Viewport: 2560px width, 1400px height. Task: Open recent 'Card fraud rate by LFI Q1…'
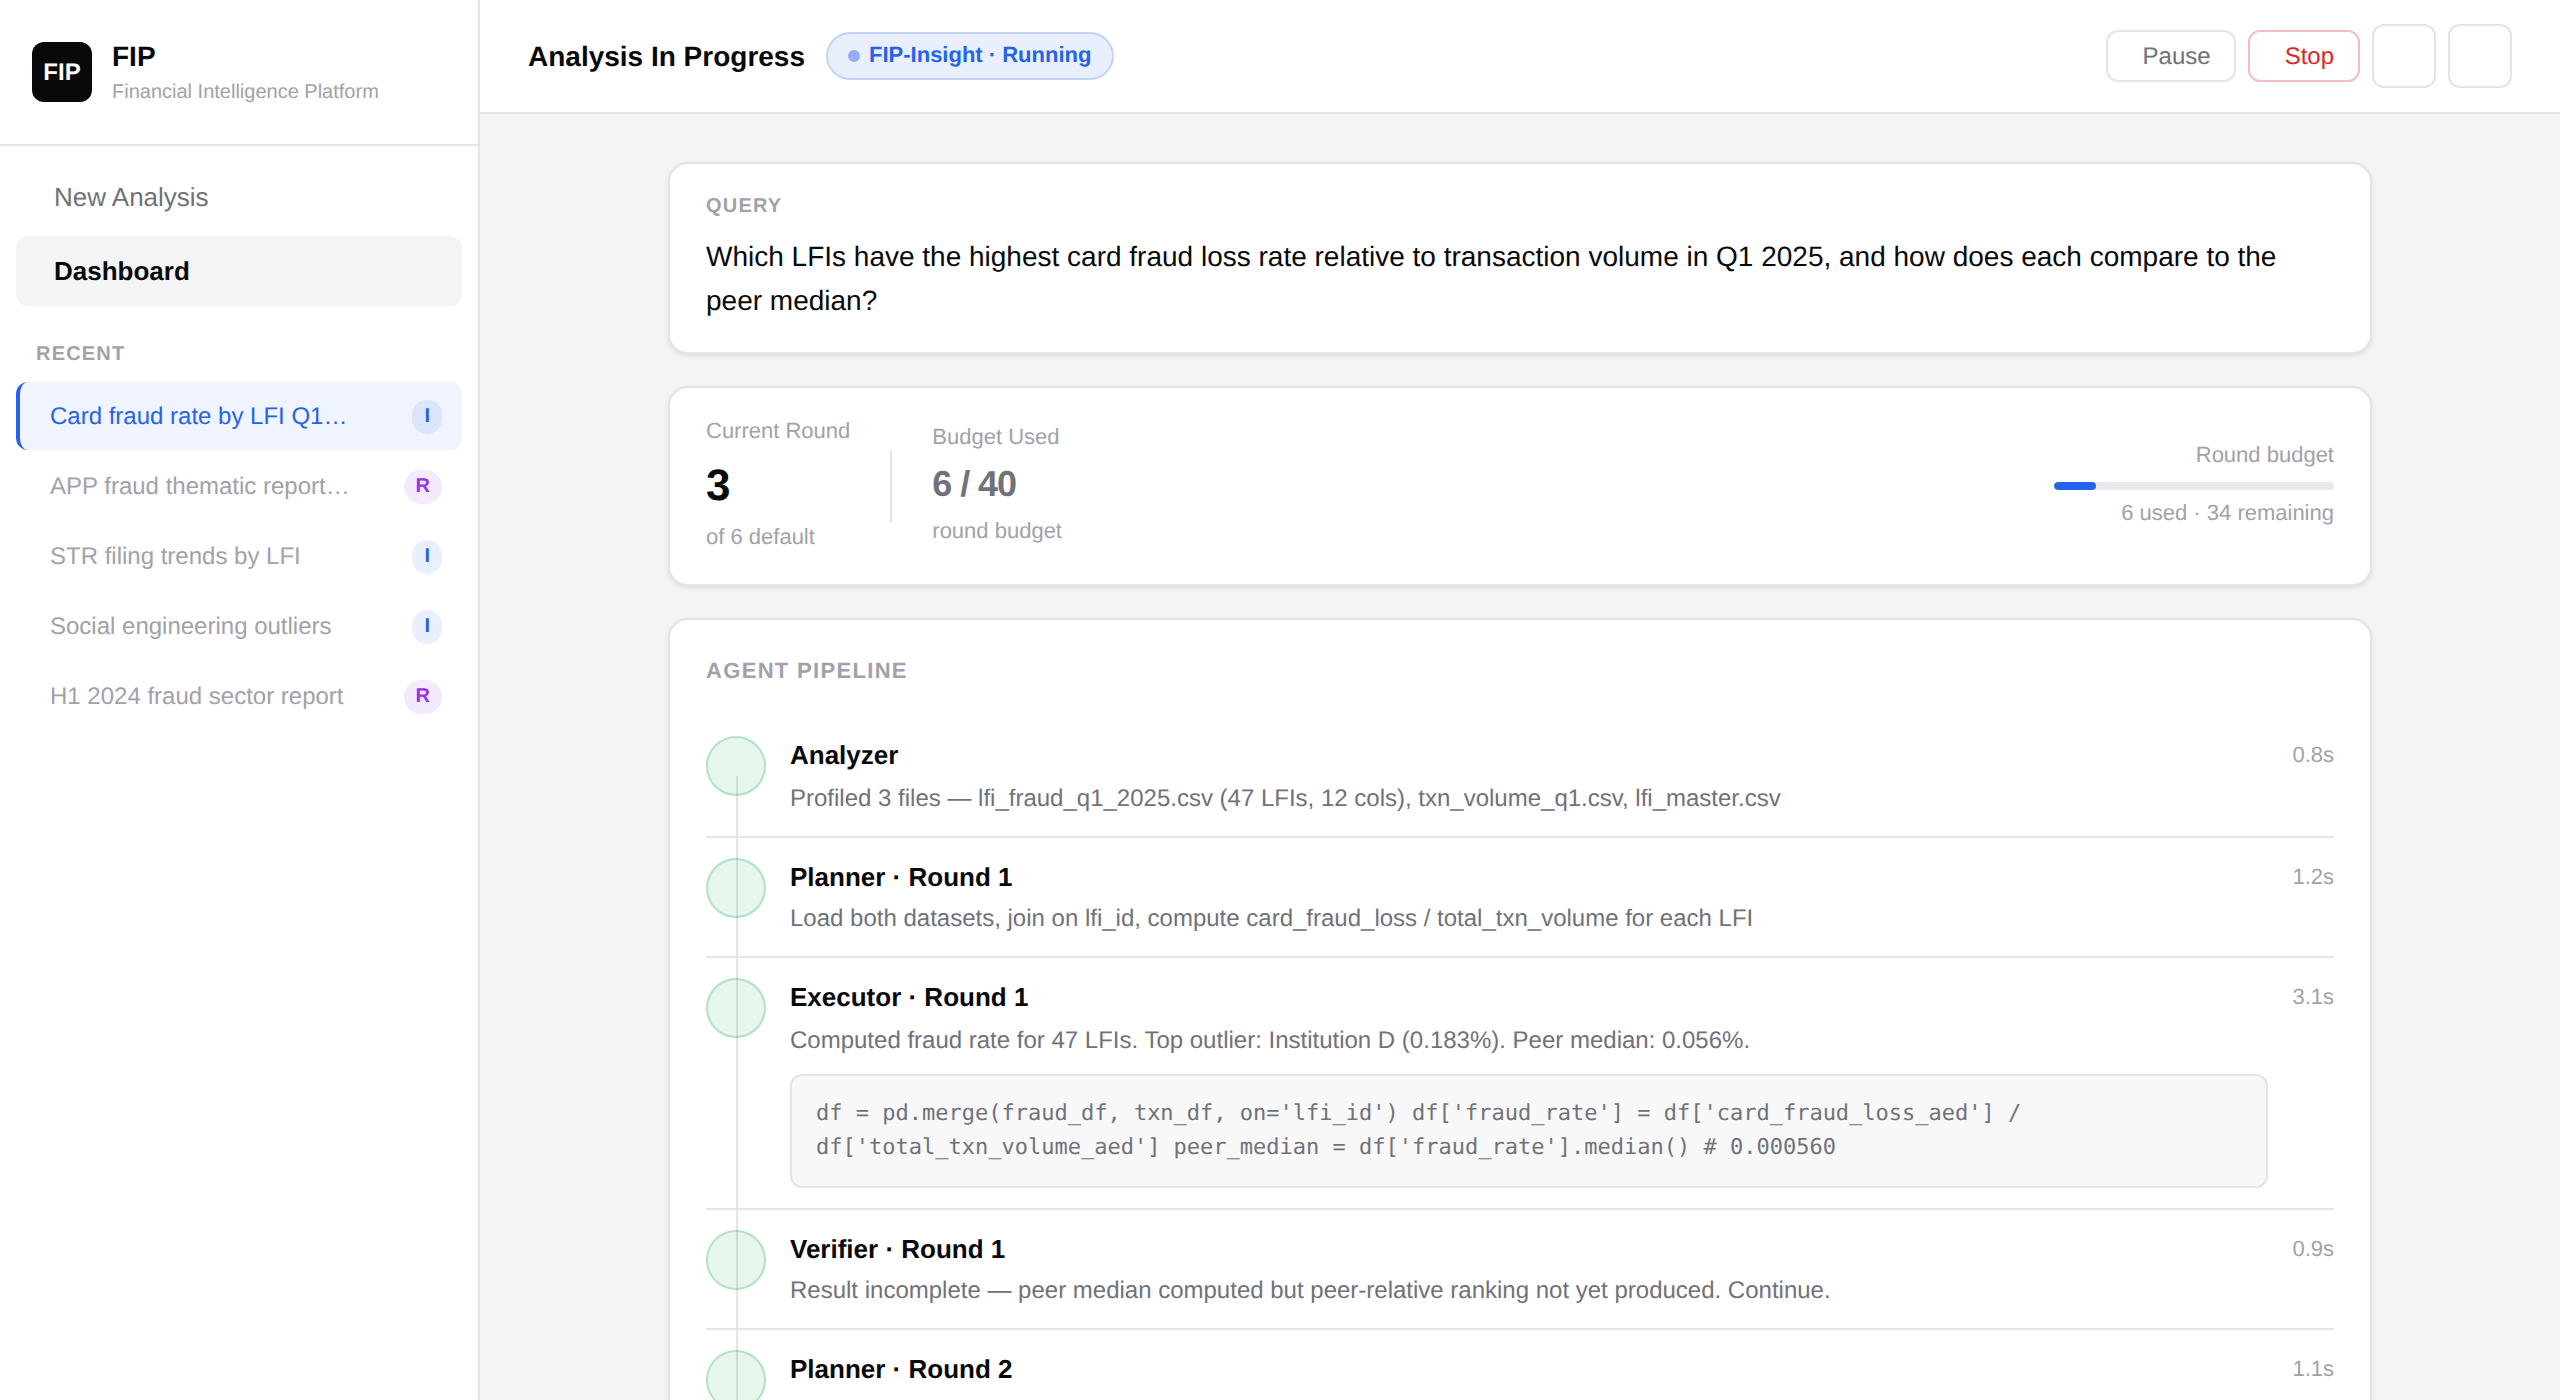pos(239,416)
